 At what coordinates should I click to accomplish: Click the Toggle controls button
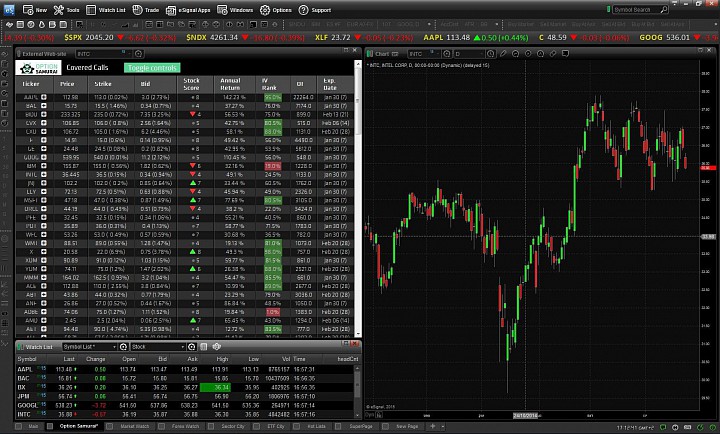[x=152, y=68]
